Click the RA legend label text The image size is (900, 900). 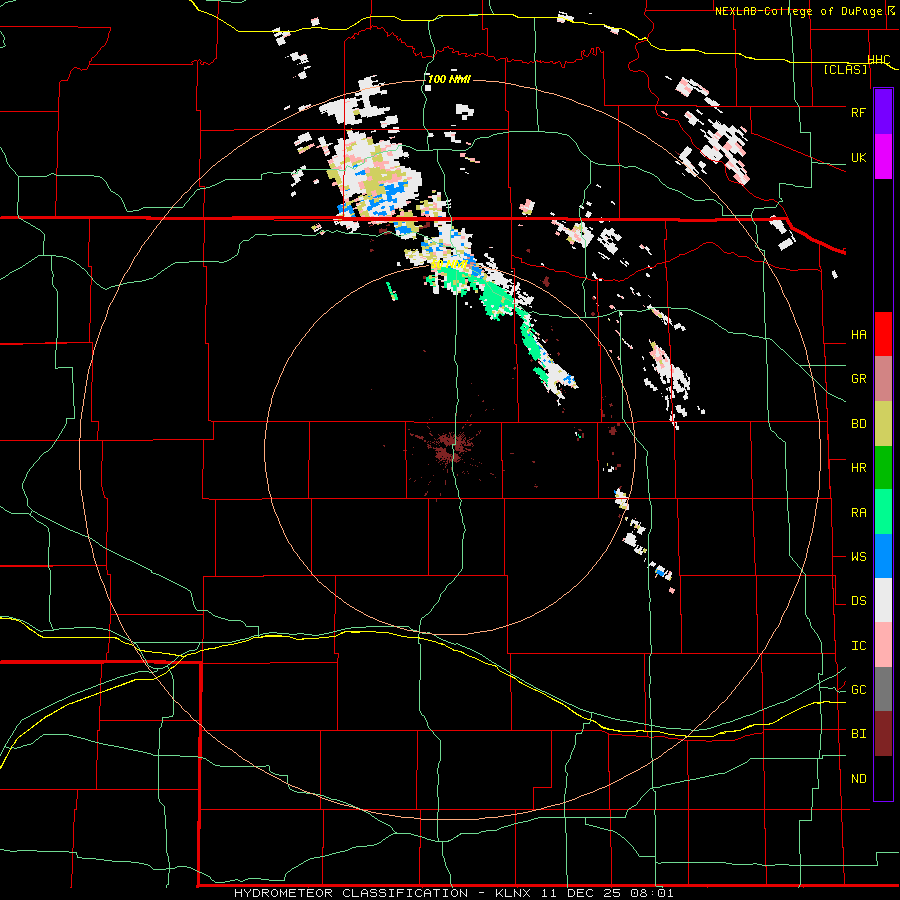tap(858, 513)
